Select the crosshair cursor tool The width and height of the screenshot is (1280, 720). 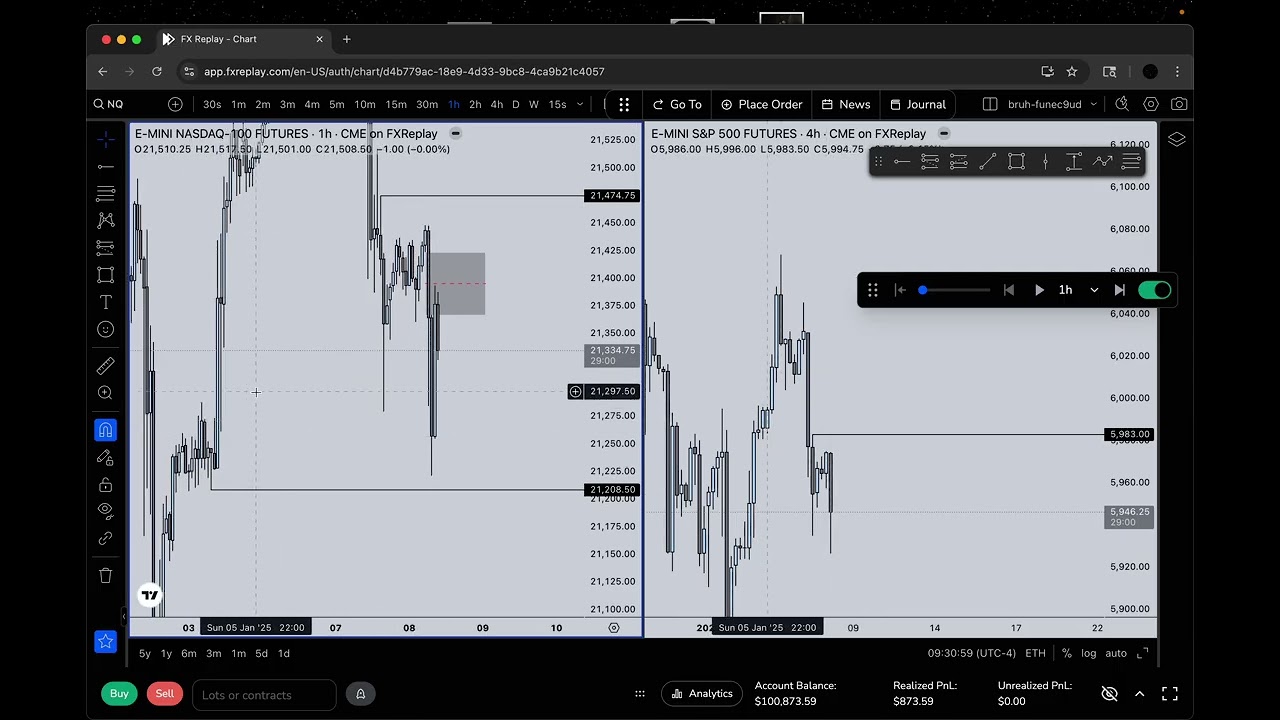click(x=105, y=139)
